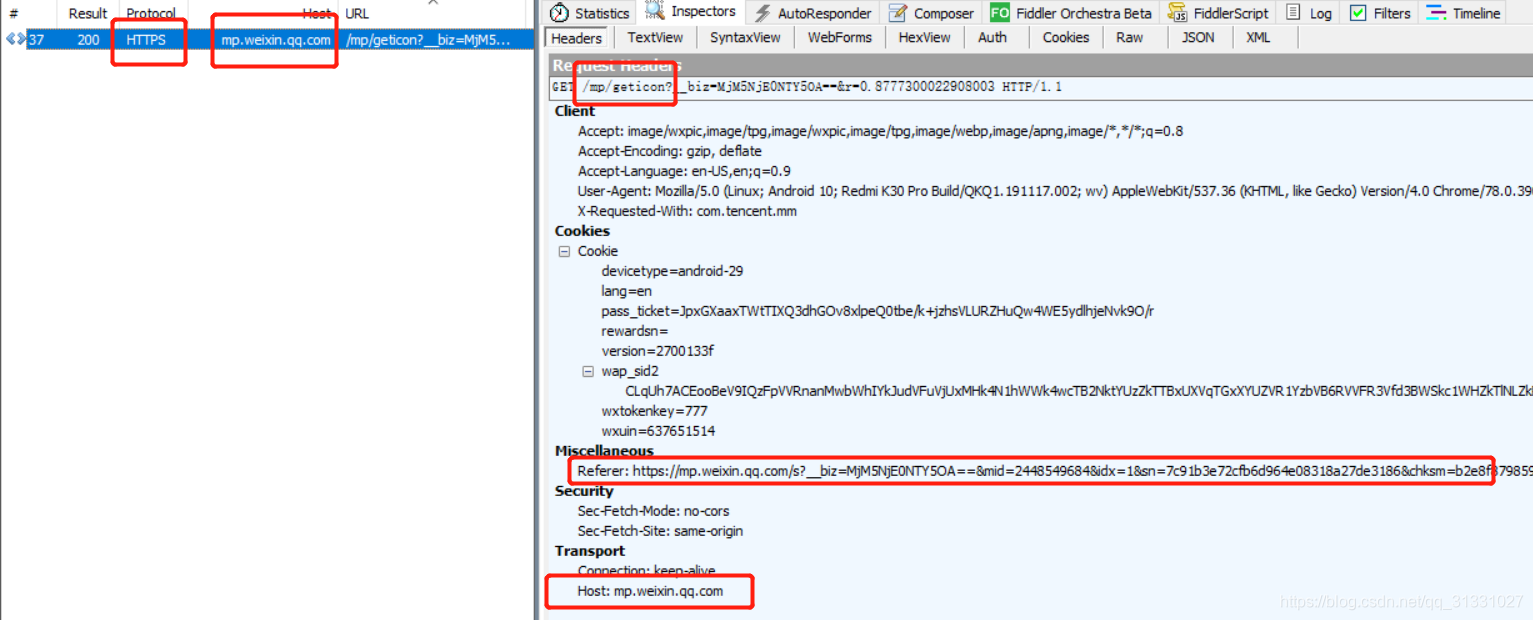Open the Filters tab

pos(1380,13)
